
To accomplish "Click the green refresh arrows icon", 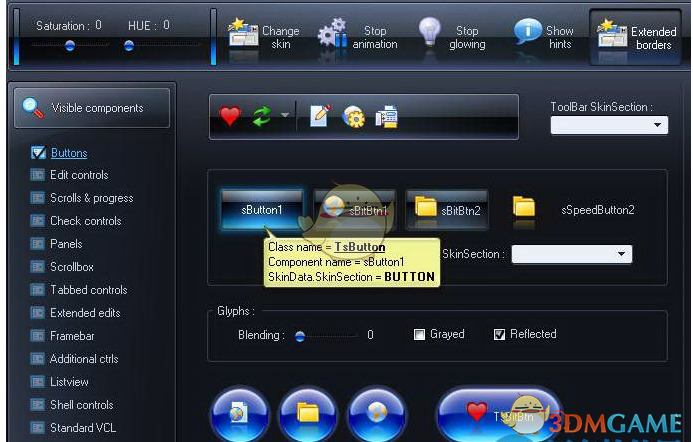I will click(x=261, y=117).
